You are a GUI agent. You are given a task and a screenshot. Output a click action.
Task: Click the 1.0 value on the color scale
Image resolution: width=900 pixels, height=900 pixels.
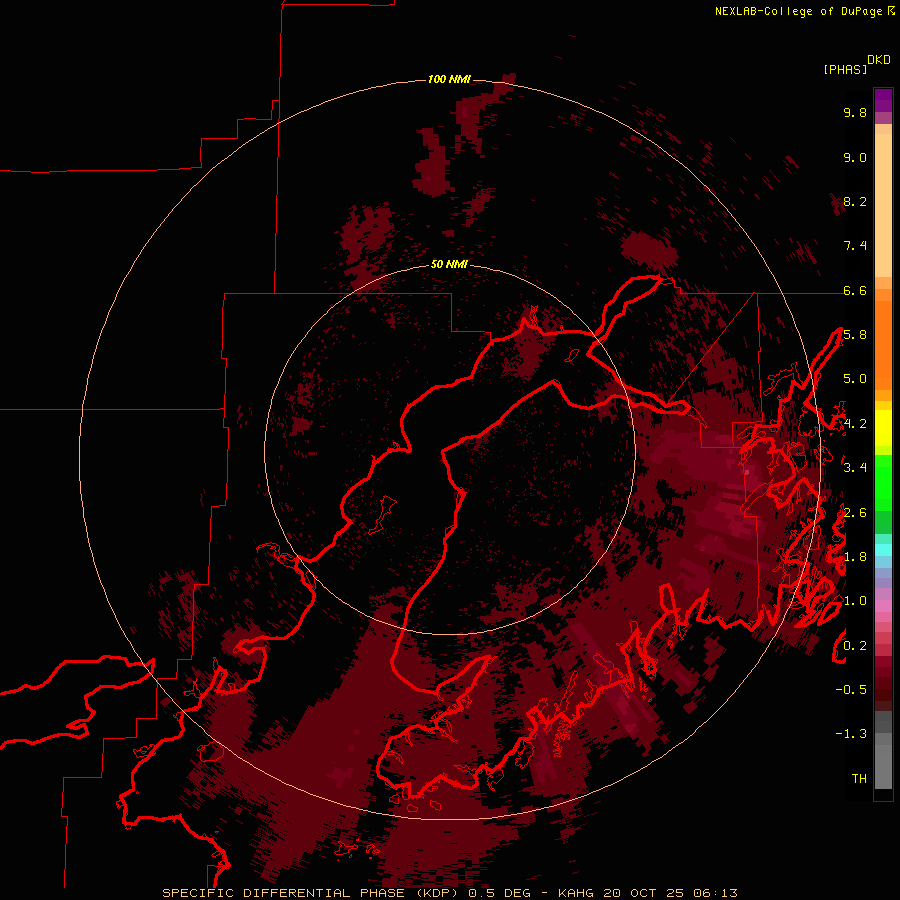coord(855,601)
